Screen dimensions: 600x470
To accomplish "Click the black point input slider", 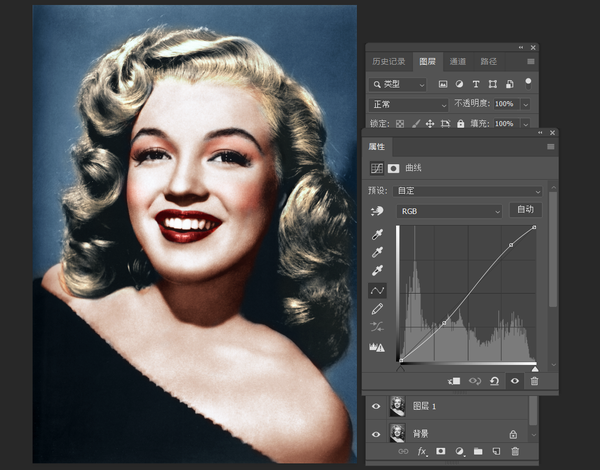I will point(401,369).
